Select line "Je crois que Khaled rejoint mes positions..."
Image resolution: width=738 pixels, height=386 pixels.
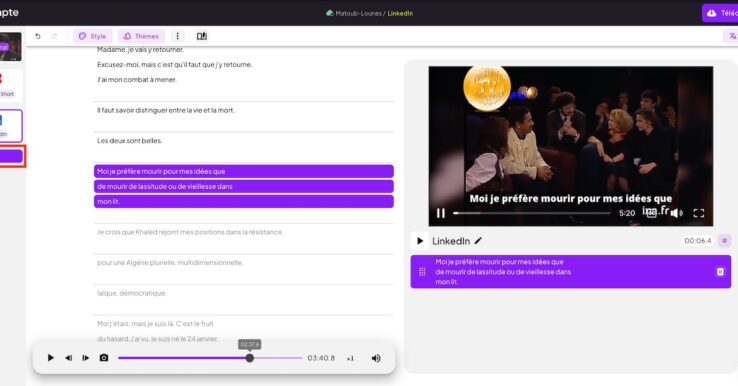click(190, 232)
